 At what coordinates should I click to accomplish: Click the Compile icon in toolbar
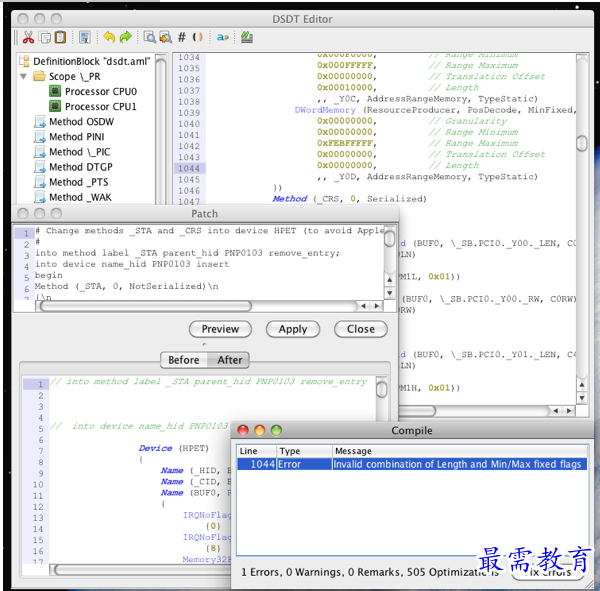click(247, 37)
